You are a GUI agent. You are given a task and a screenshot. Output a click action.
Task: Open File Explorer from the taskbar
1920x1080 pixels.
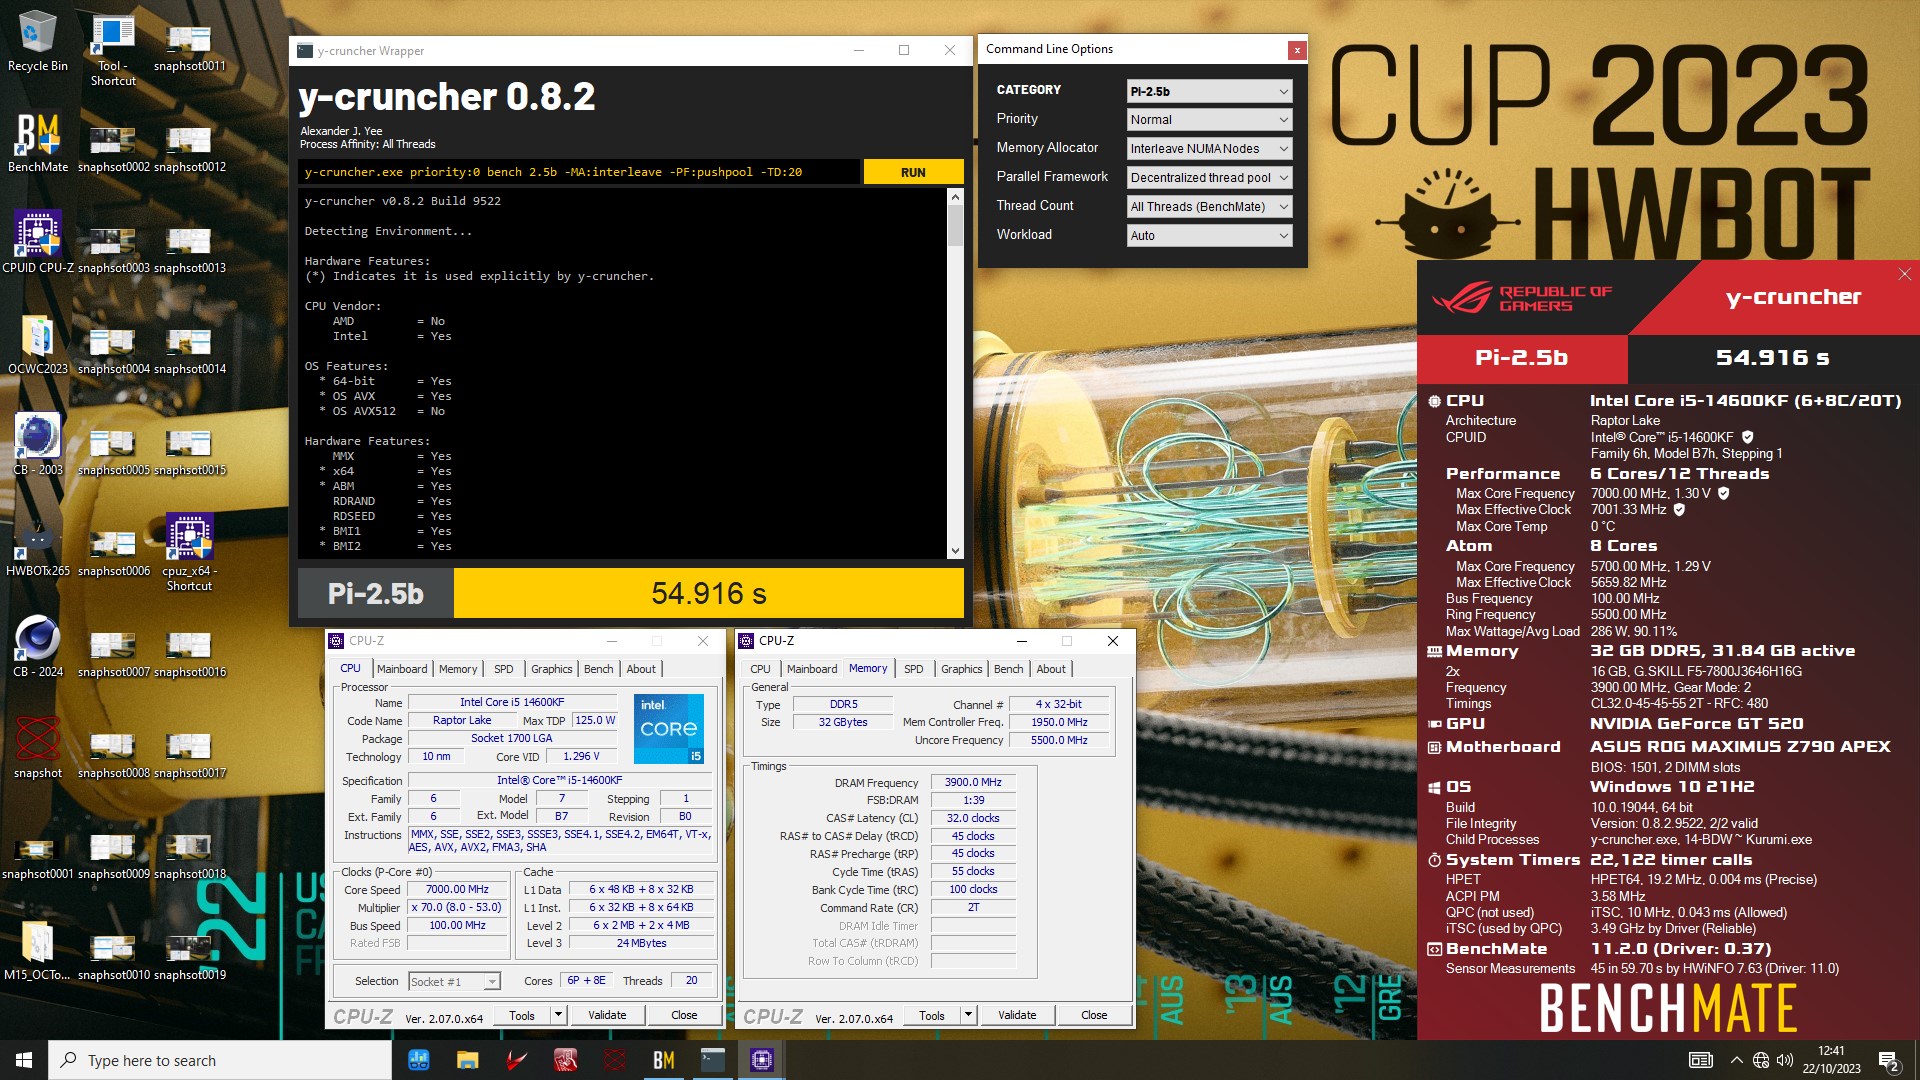tap(467, 1060)
